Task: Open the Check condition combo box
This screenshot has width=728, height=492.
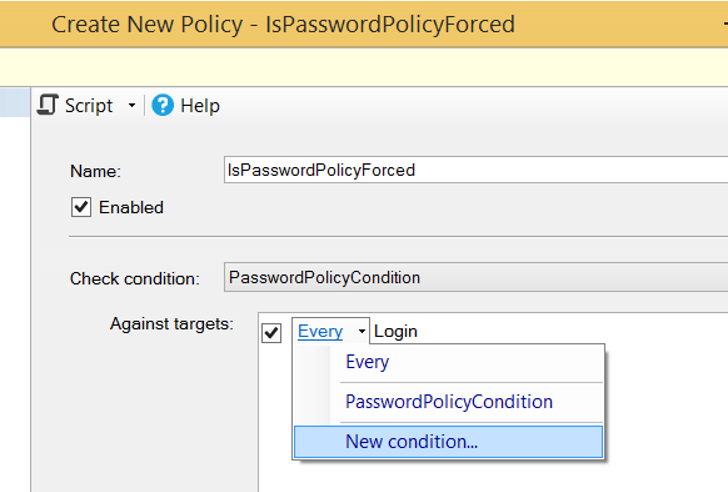Action: tap(476, 278)
